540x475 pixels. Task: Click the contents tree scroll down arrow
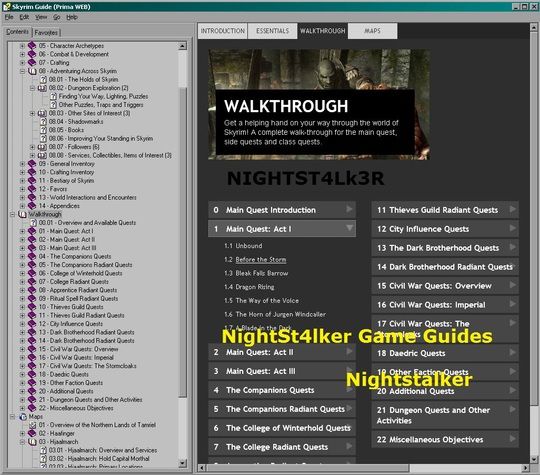click(x=183, y=464)
